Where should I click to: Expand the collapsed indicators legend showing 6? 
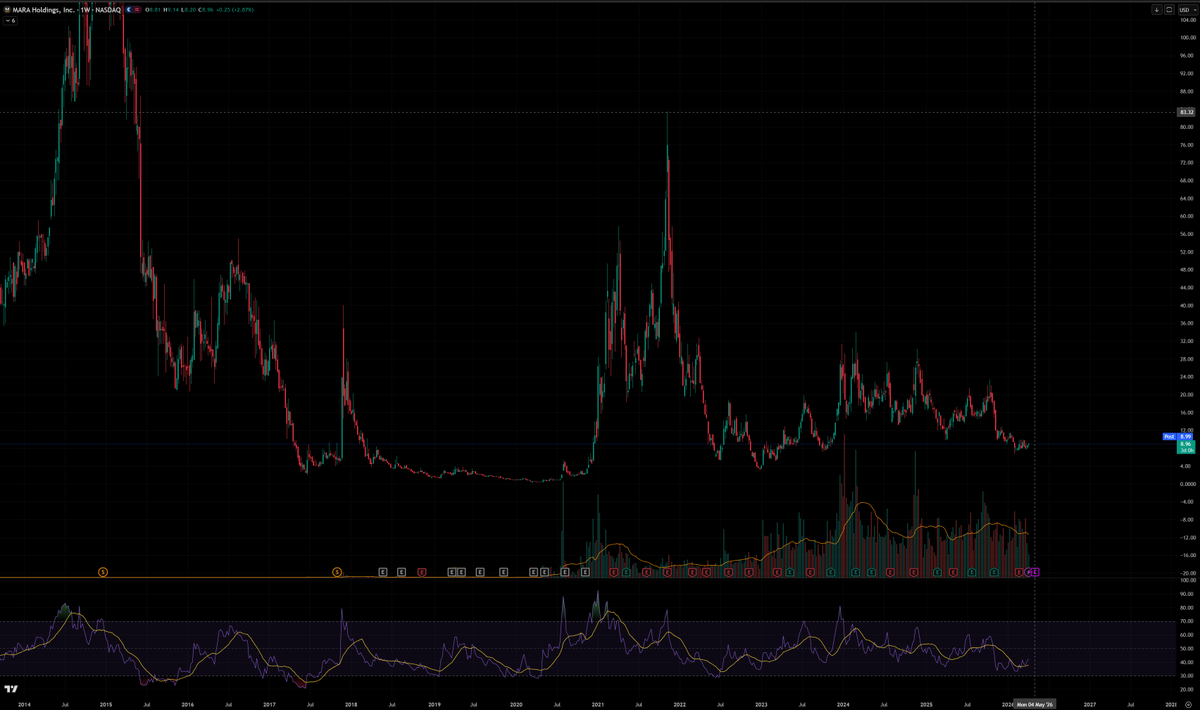pyautogui.click(x=10, y=21)
